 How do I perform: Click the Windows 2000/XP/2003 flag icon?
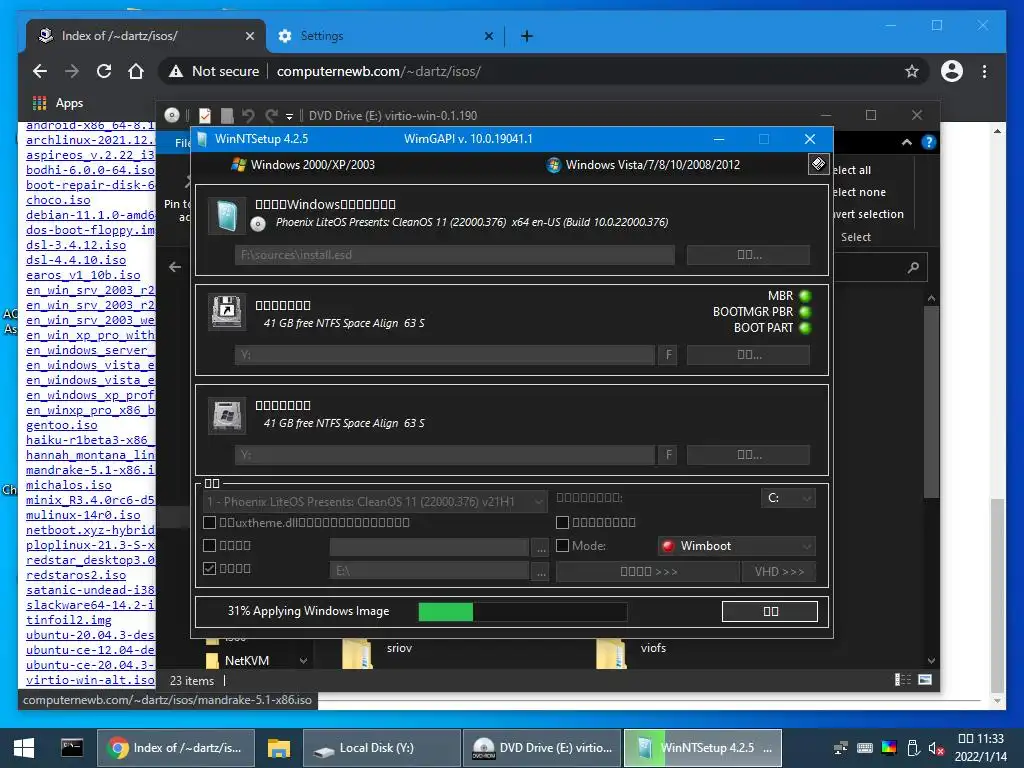(238, 165)
